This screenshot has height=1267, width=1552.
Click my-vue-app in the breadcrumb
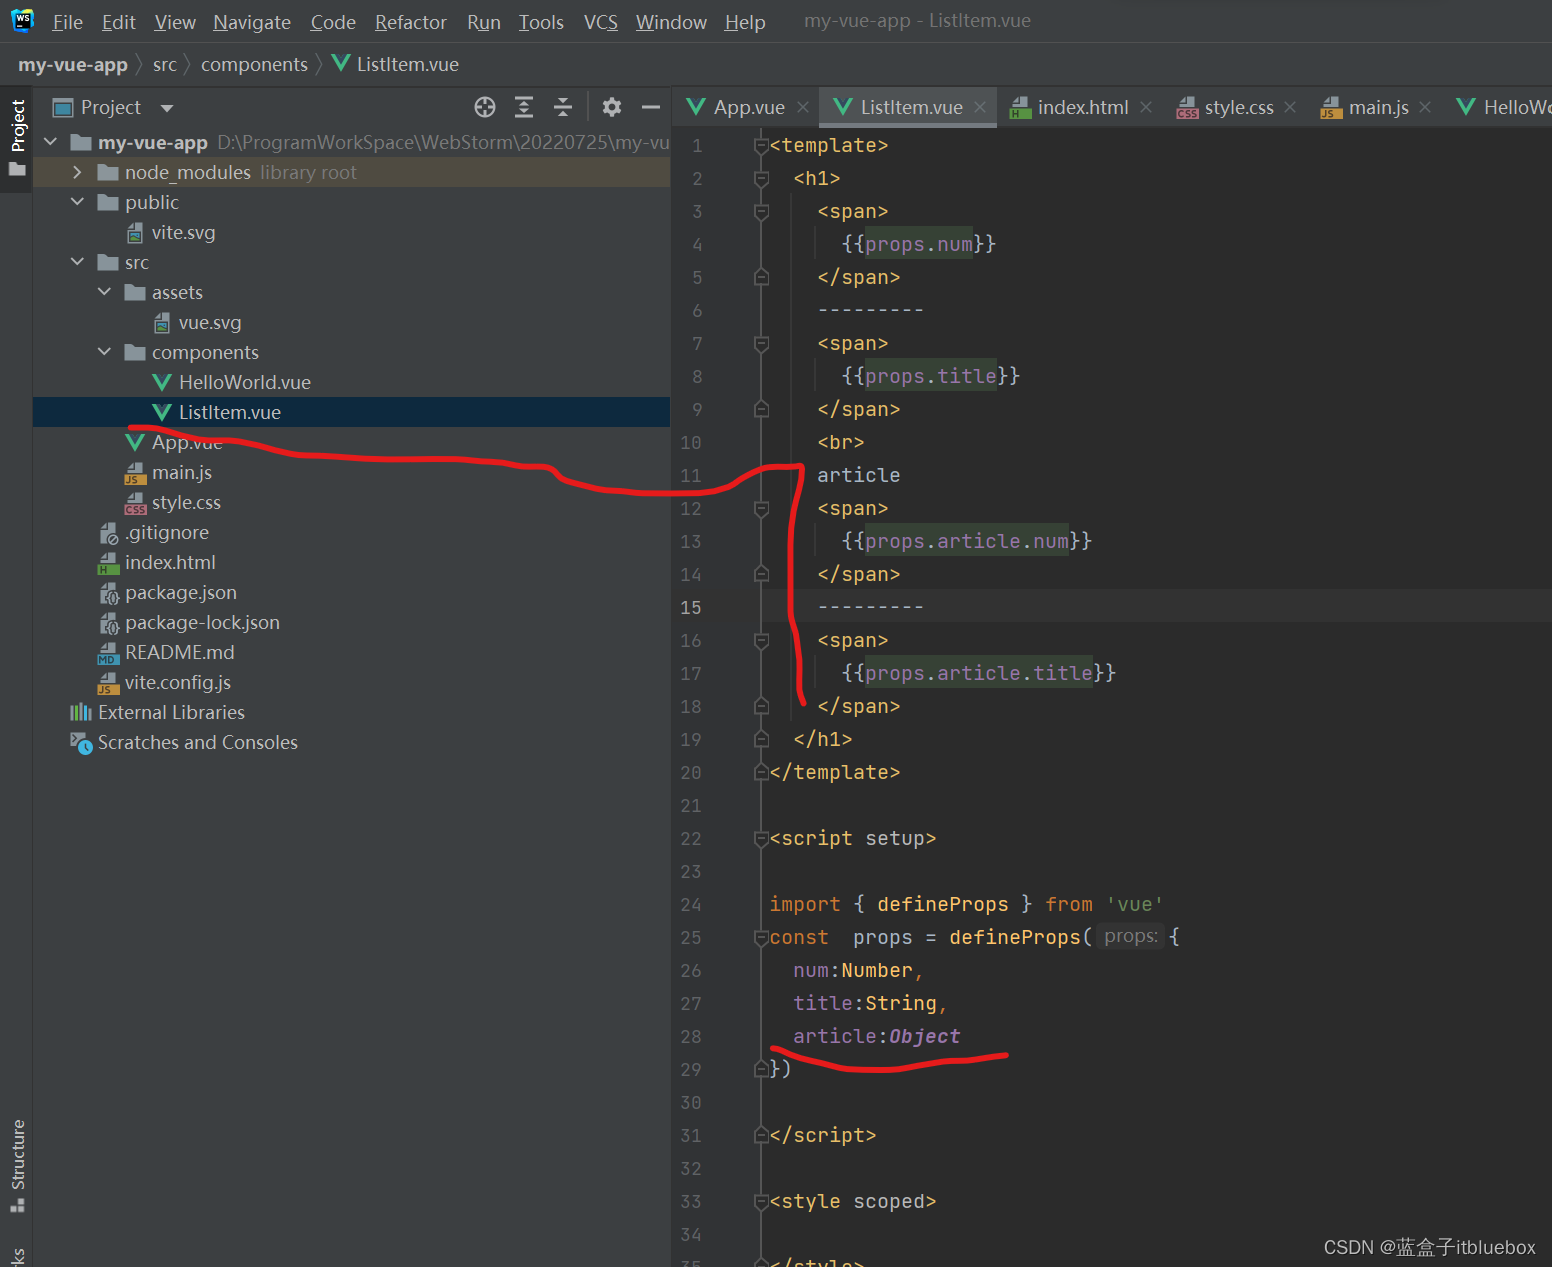click(x=73, y=64)
